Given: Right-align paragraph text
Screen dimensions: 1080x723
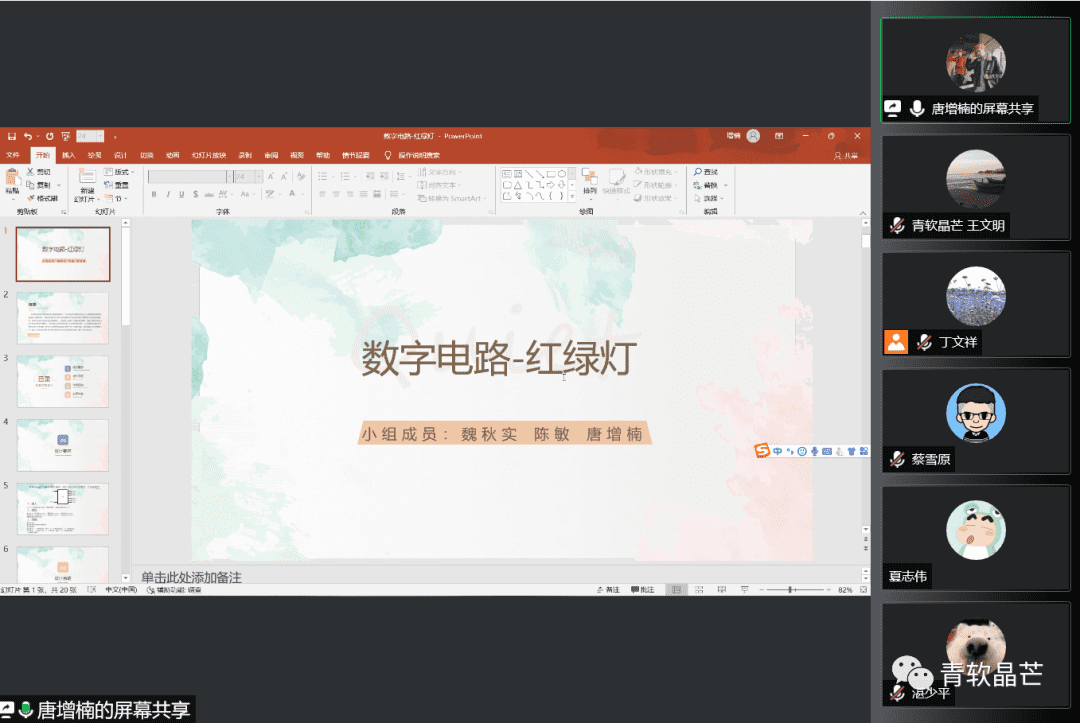Looking at the screenshot, I should point(350,194).
